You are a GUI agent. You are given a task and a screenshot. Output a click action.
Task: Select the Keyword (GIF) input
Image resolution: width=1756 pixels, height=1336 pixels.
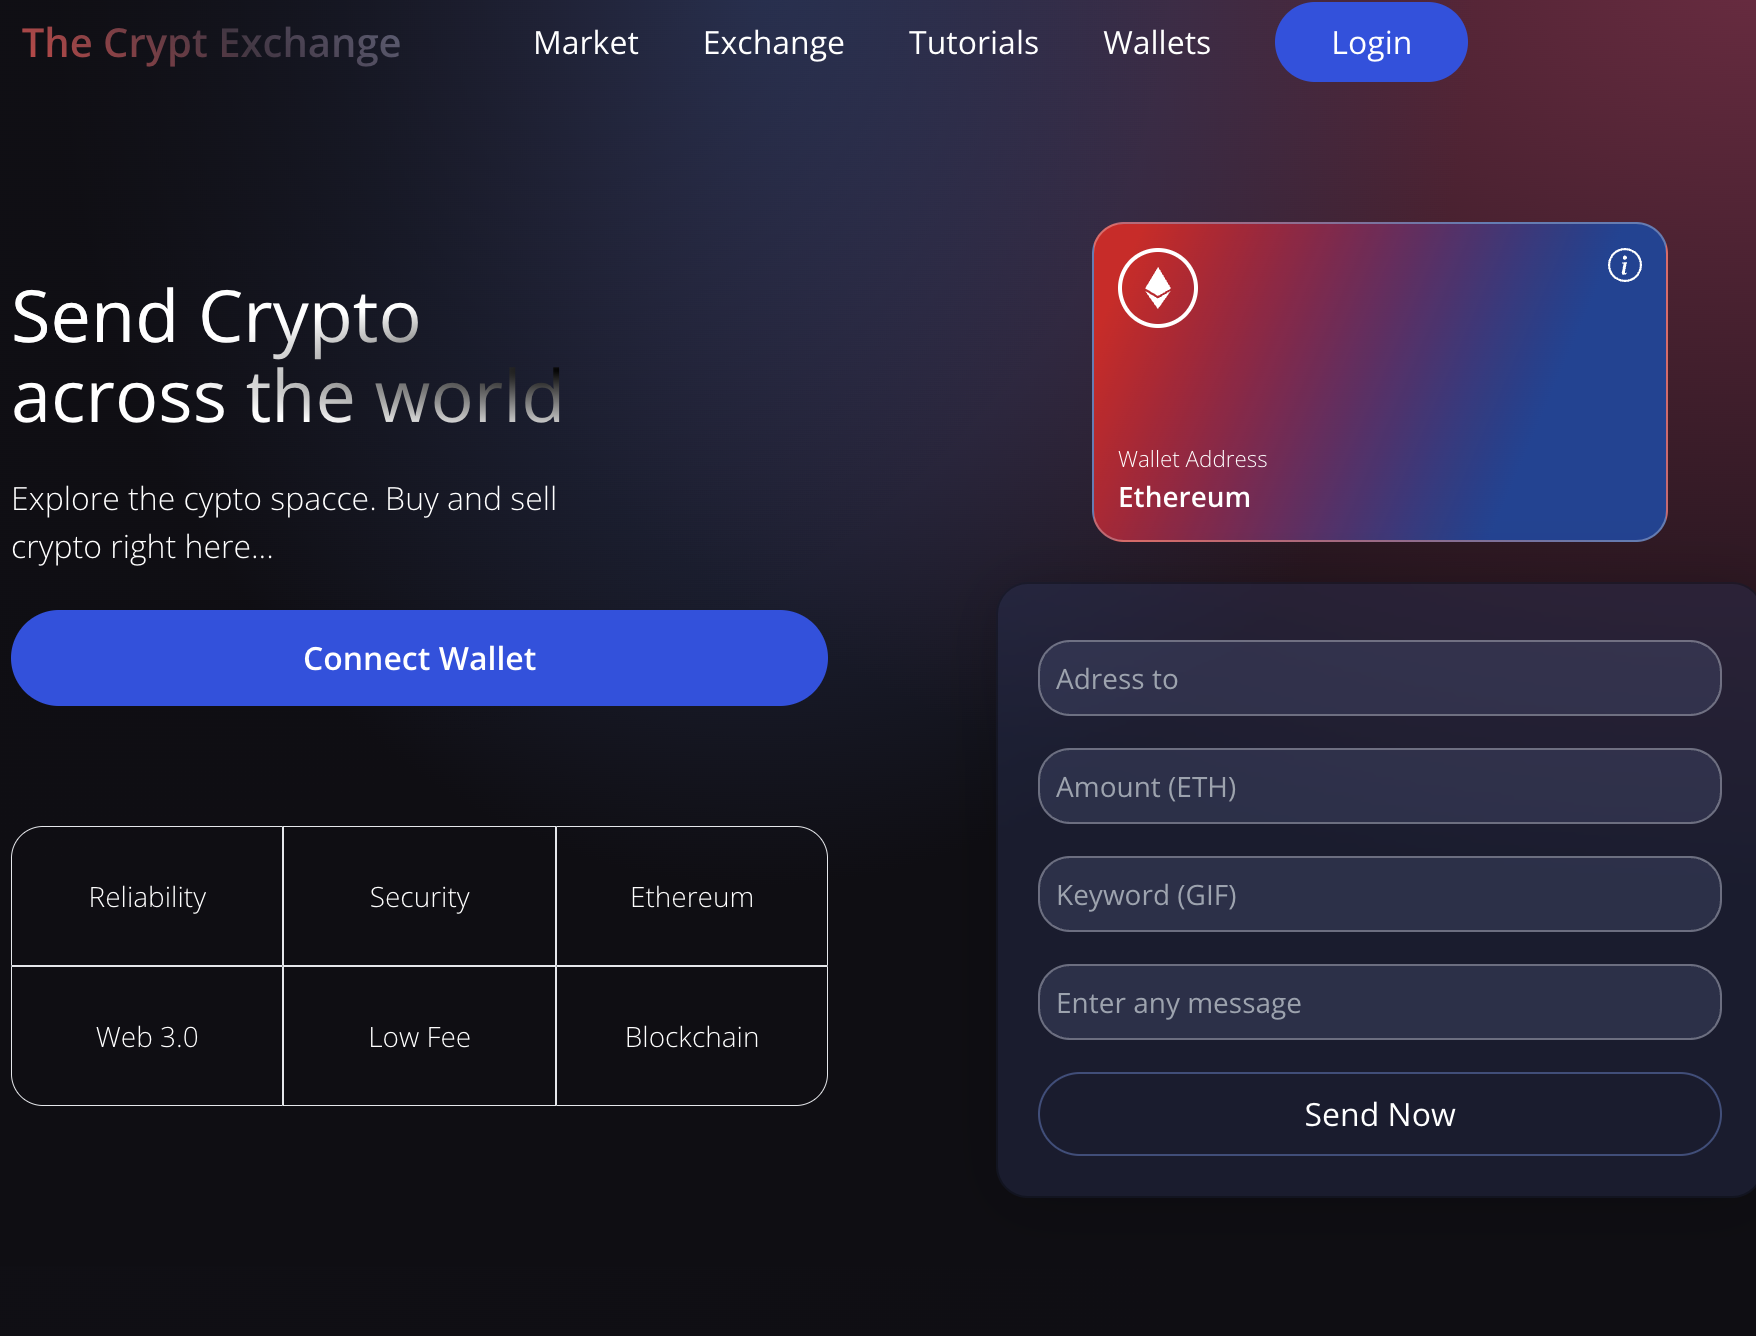coord(1379,894)
